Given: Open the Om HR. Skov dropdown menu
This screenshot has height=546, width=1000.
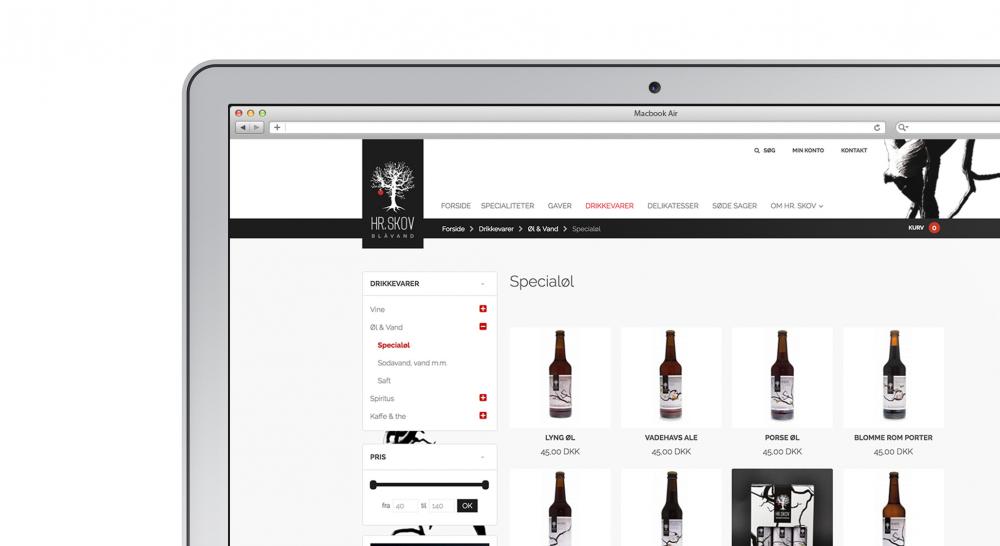Looking at the screenshot, I should click(x=796, y=206).
